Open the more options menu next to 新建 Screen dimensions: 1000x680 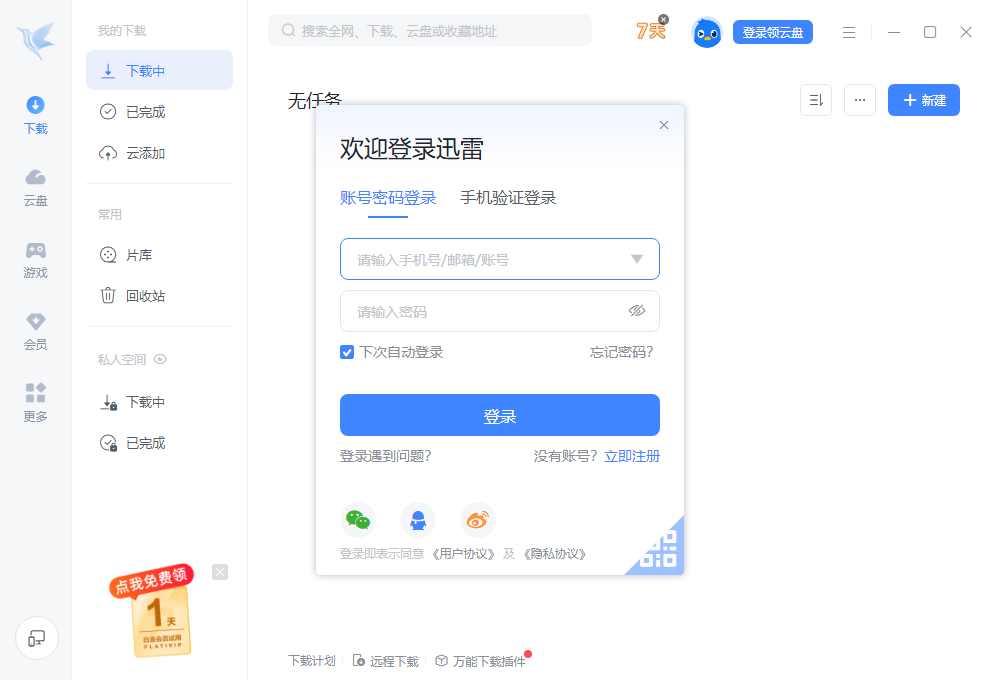tap(859, 100)
